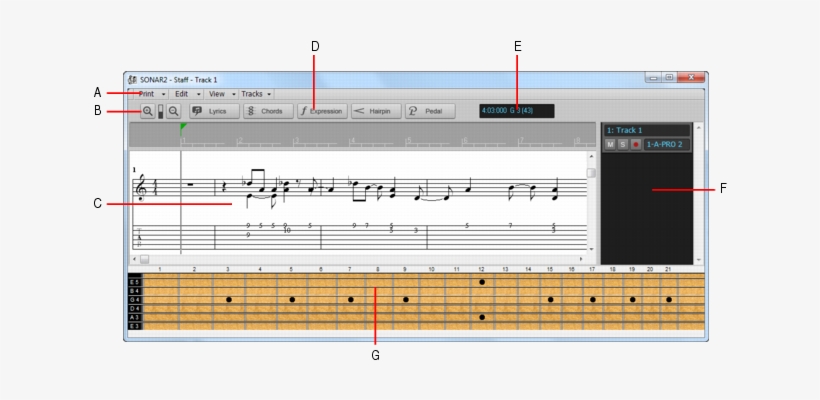Select the Pedal tool button
This screenshot has width=820, height=400.
(x=430, y=111)
